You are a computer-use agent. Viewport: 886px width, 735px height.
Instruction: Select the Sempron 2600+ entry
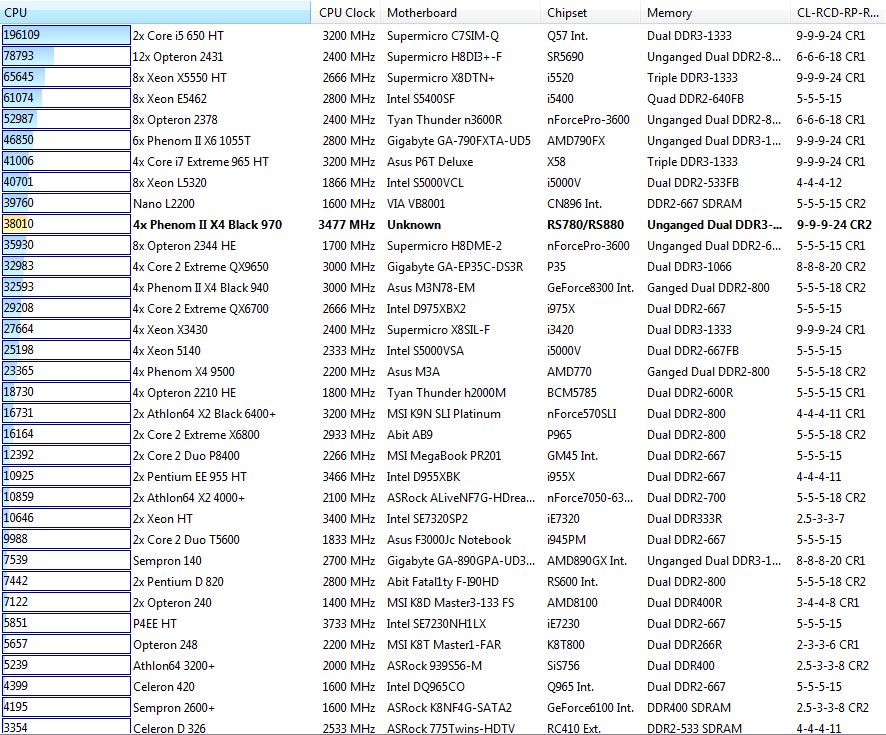pyautogui.click(x=174, y=708)
